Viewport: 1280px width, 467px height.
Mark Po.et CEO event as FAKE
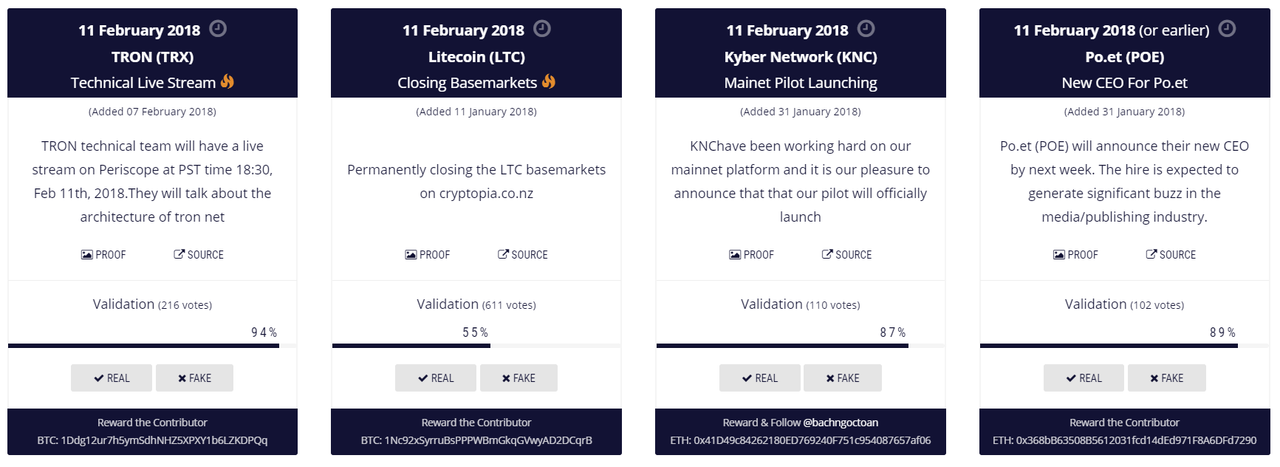point(1166,378)
